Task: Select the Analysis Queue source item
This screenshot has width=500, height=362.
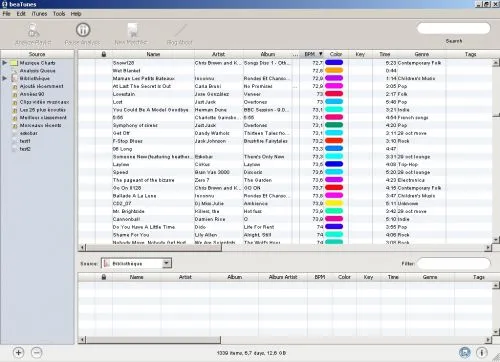Action: tap(37, 71)
